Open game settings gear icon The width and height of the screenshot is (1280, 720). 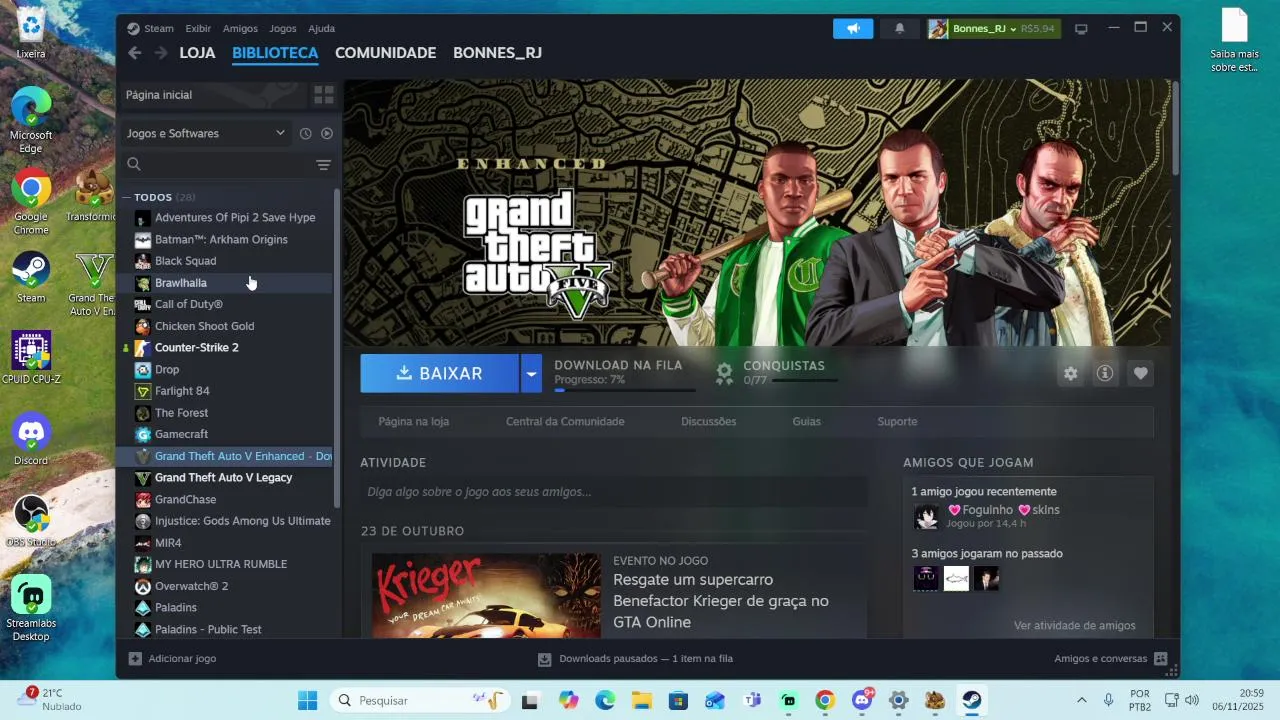click(1071, 373)
